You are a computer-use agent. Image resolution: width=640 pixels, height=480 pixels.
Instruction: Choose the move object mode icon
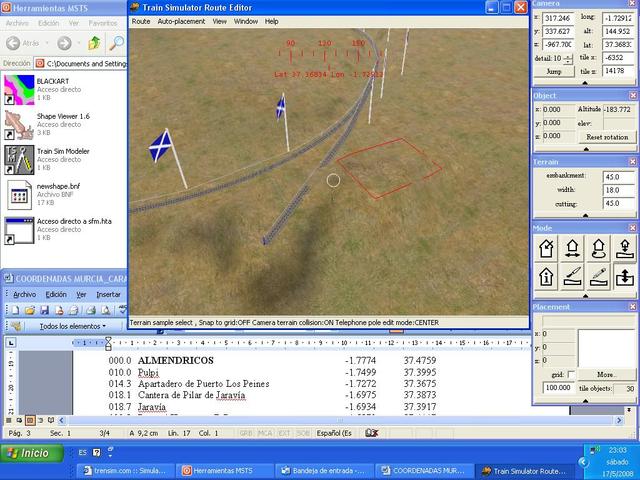[x=572, y=248]
